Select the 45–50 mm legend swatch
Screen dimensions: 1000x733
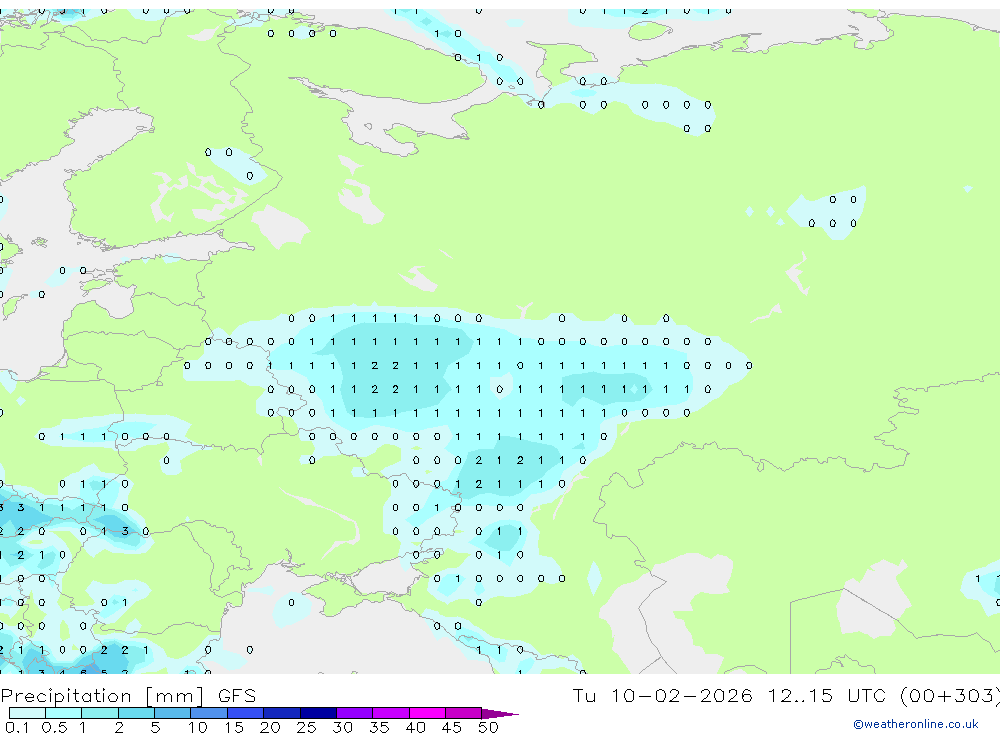464,713
